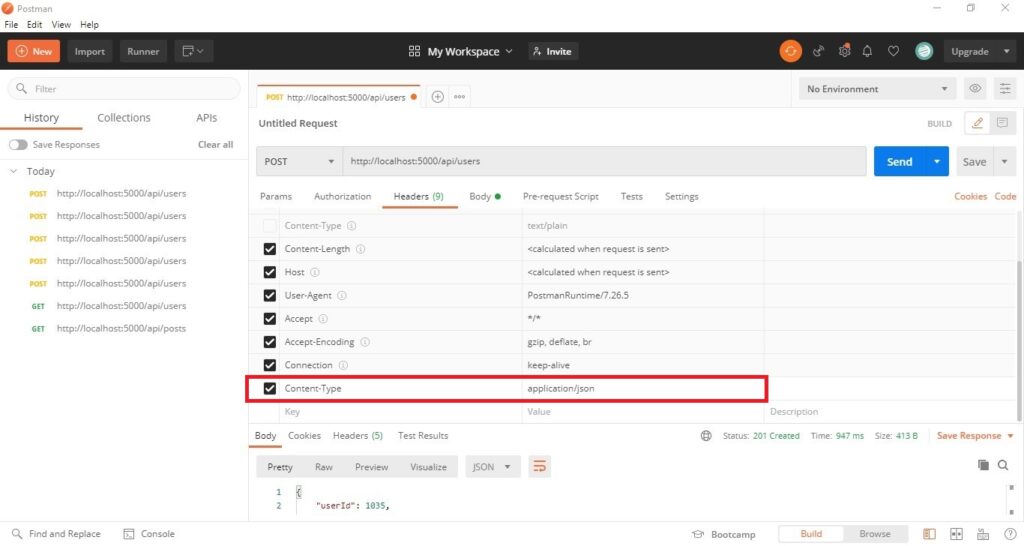The height and width of the screenshot is (546, 1024).
Task: Enable the text/plain Content-Type checkbox
Action: (x=269, y=225)
